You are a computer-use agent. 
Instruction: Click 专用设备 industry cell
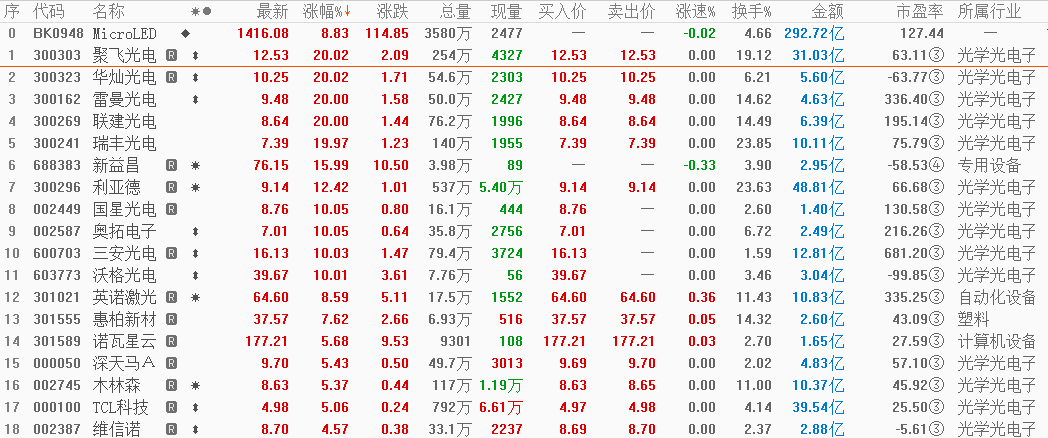click(989, 165)
